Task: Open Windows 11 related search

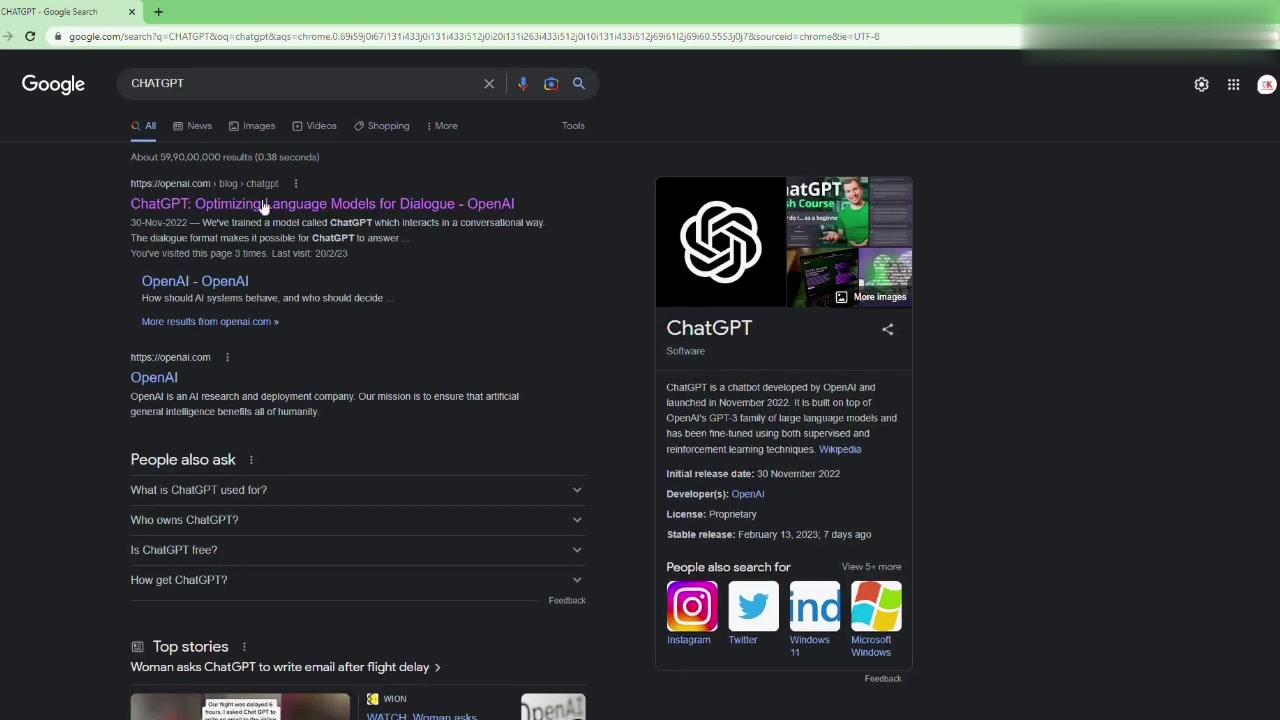Action: (814, 619)
